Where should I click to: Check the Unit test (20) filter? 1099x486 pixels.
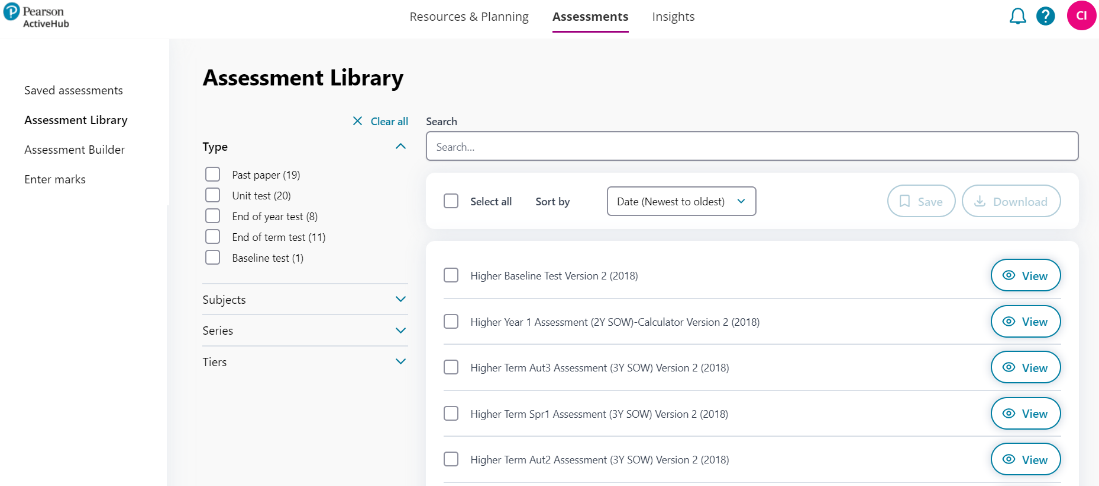point(212,195)
